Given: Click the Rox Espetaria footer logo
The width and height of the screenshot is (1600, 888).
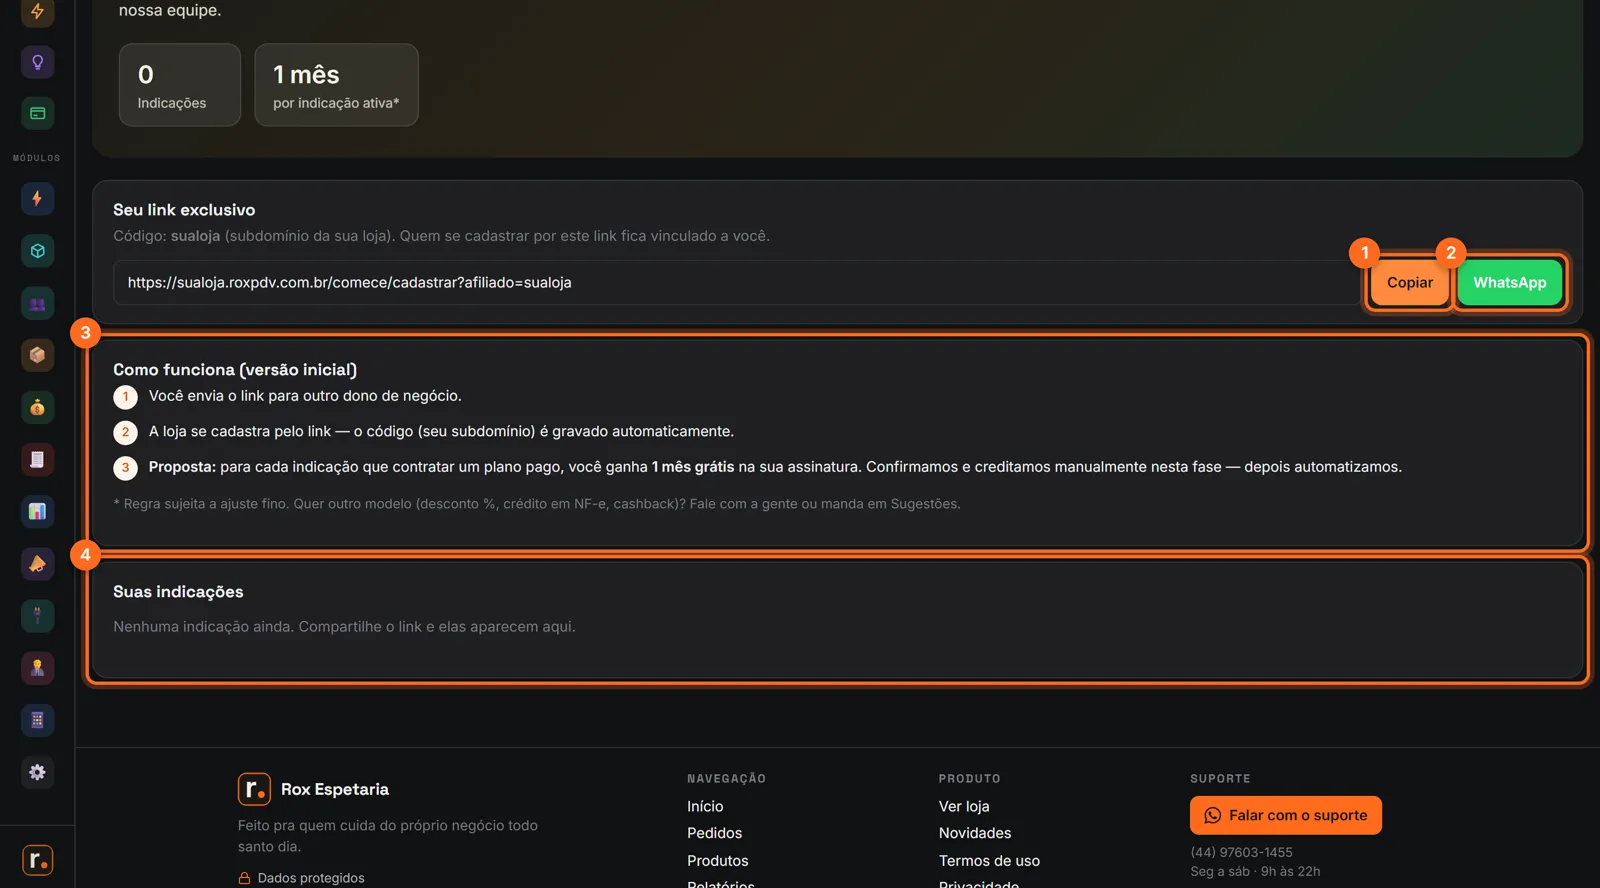Looking at the screenshot, I should click(254, 789).
